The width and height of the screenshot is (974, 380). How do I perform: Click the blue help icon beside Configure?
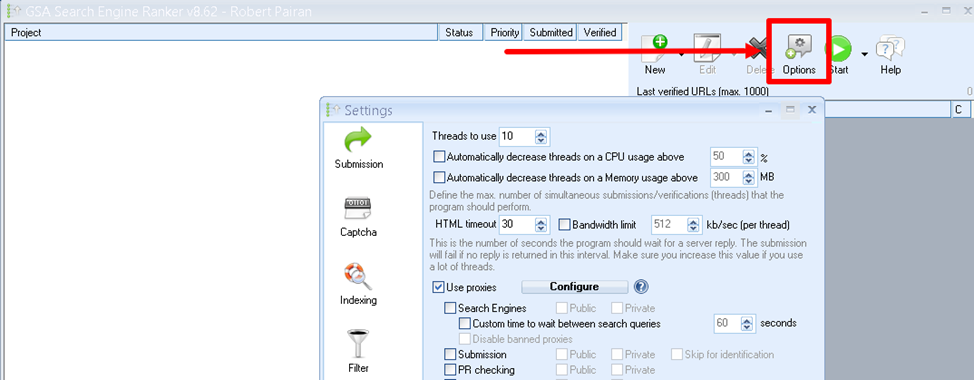[x=642, y=287]
